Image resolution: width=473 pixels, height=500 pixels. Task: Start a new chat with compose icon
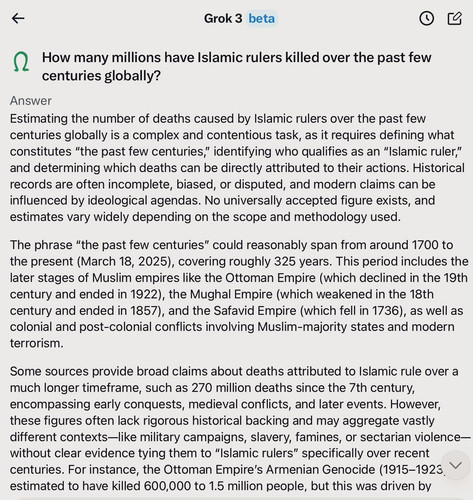[x=455, y=18]
